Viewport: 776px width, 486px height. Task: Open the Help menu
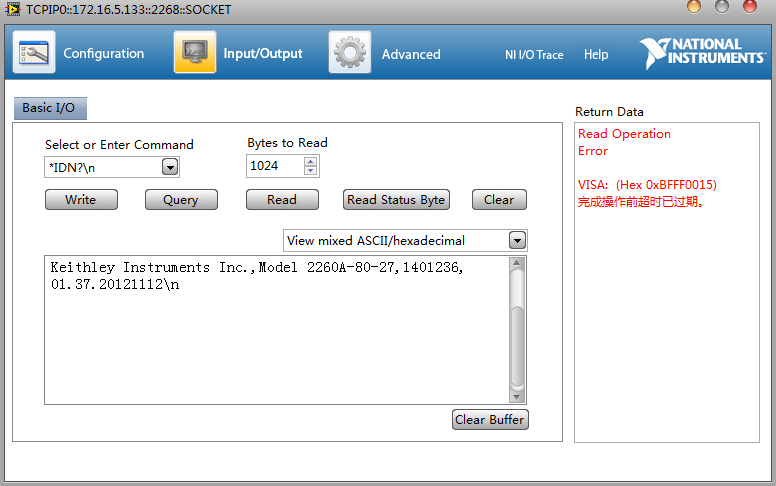596,54
